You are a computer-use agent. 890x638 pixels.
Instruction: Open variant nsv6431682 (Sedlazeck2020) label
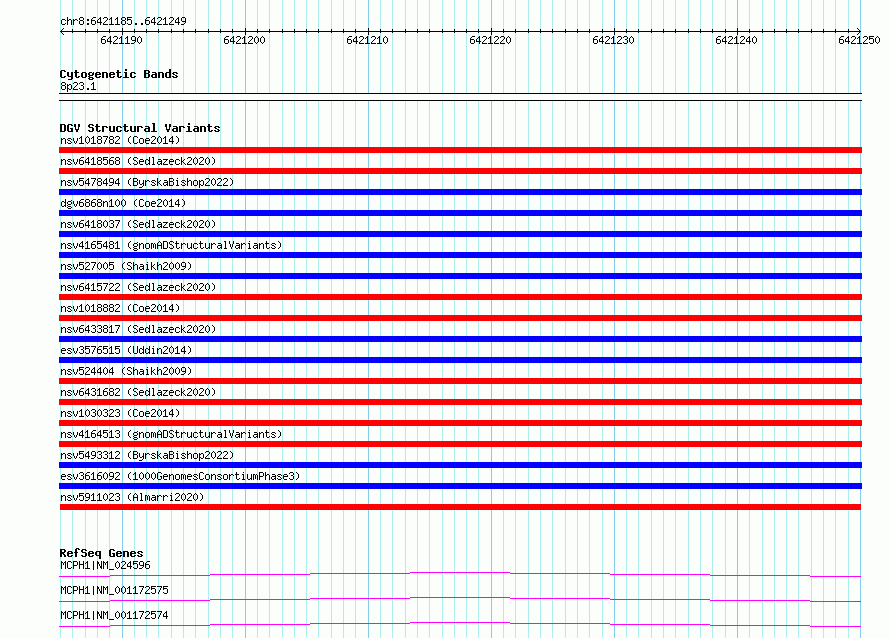tap(138, 392)
